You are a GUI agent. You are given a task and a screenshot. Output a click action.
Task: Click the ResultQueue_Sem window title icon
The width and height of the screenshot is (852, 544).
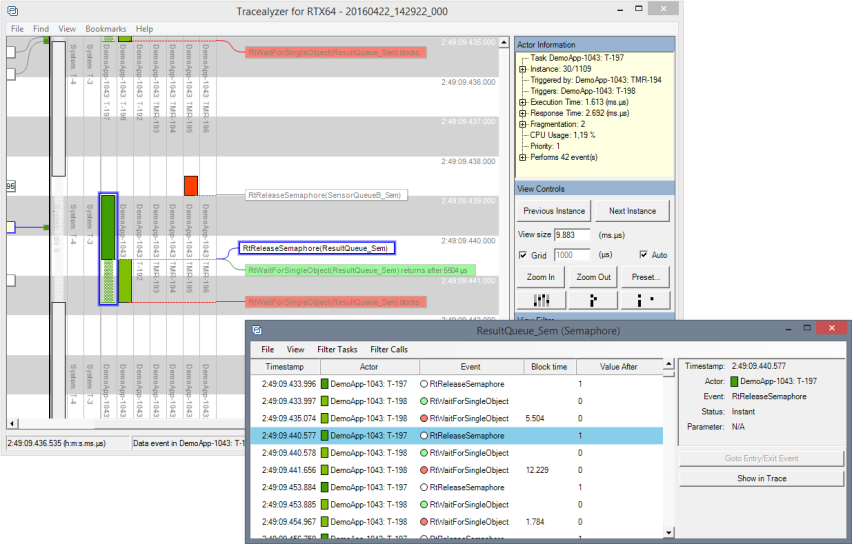[257, 330]
